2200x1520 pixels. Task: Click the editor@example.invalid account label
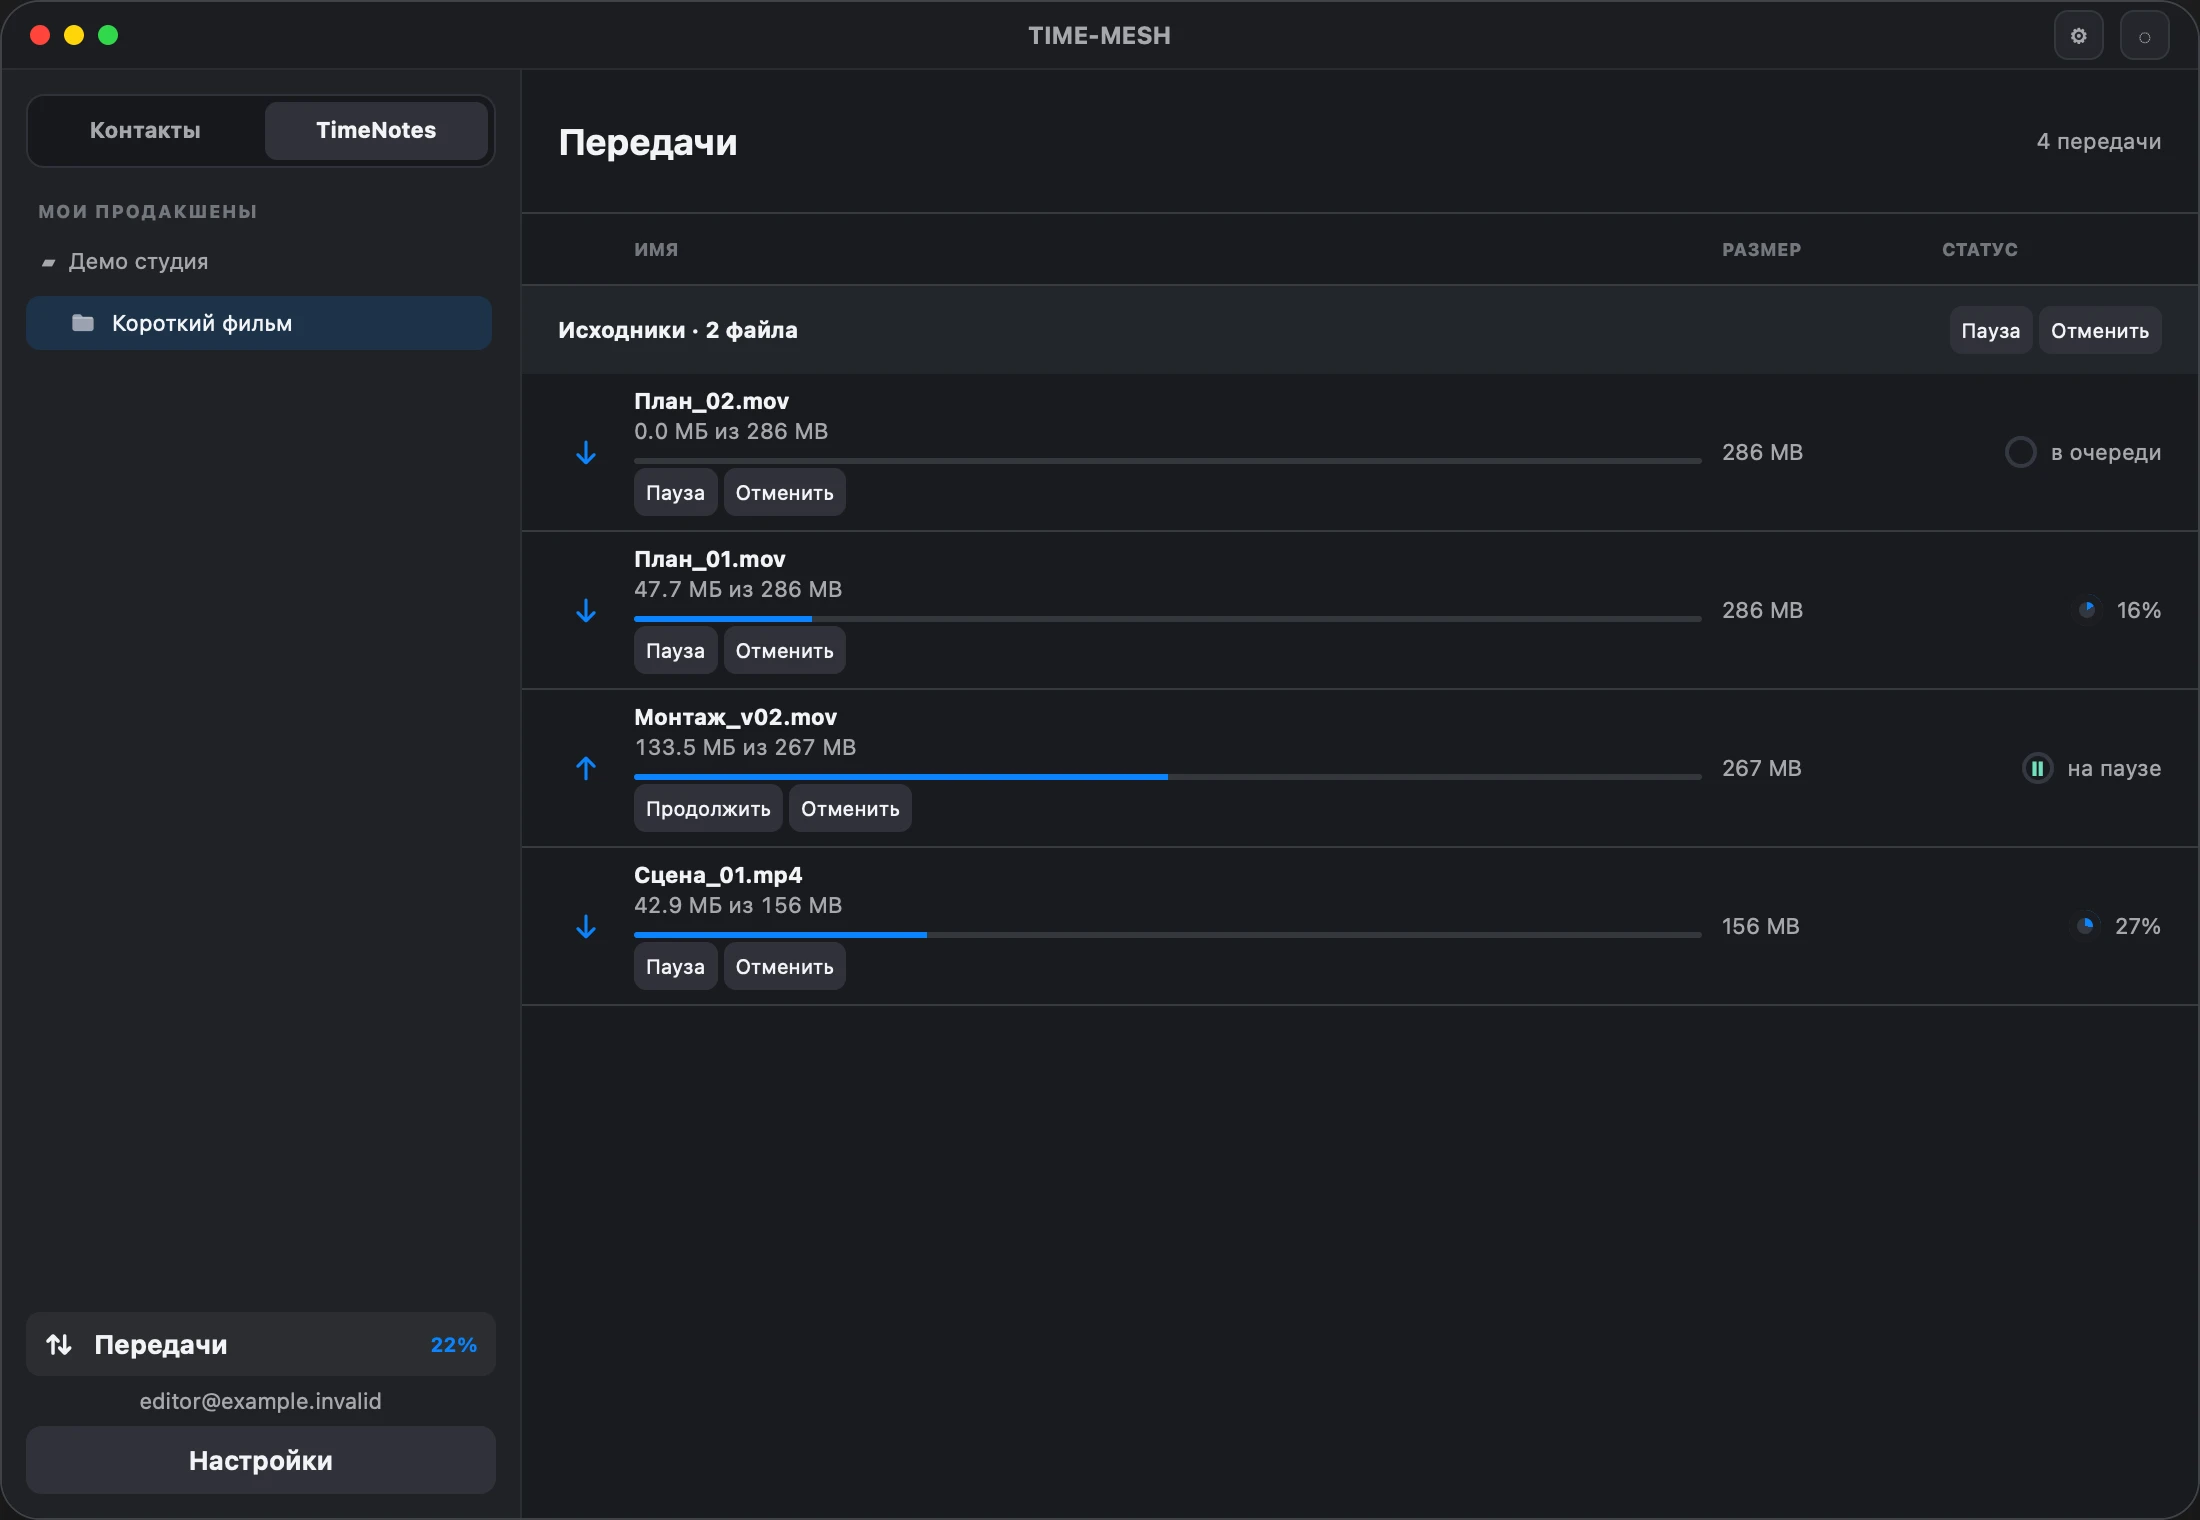pos(261,1401)
